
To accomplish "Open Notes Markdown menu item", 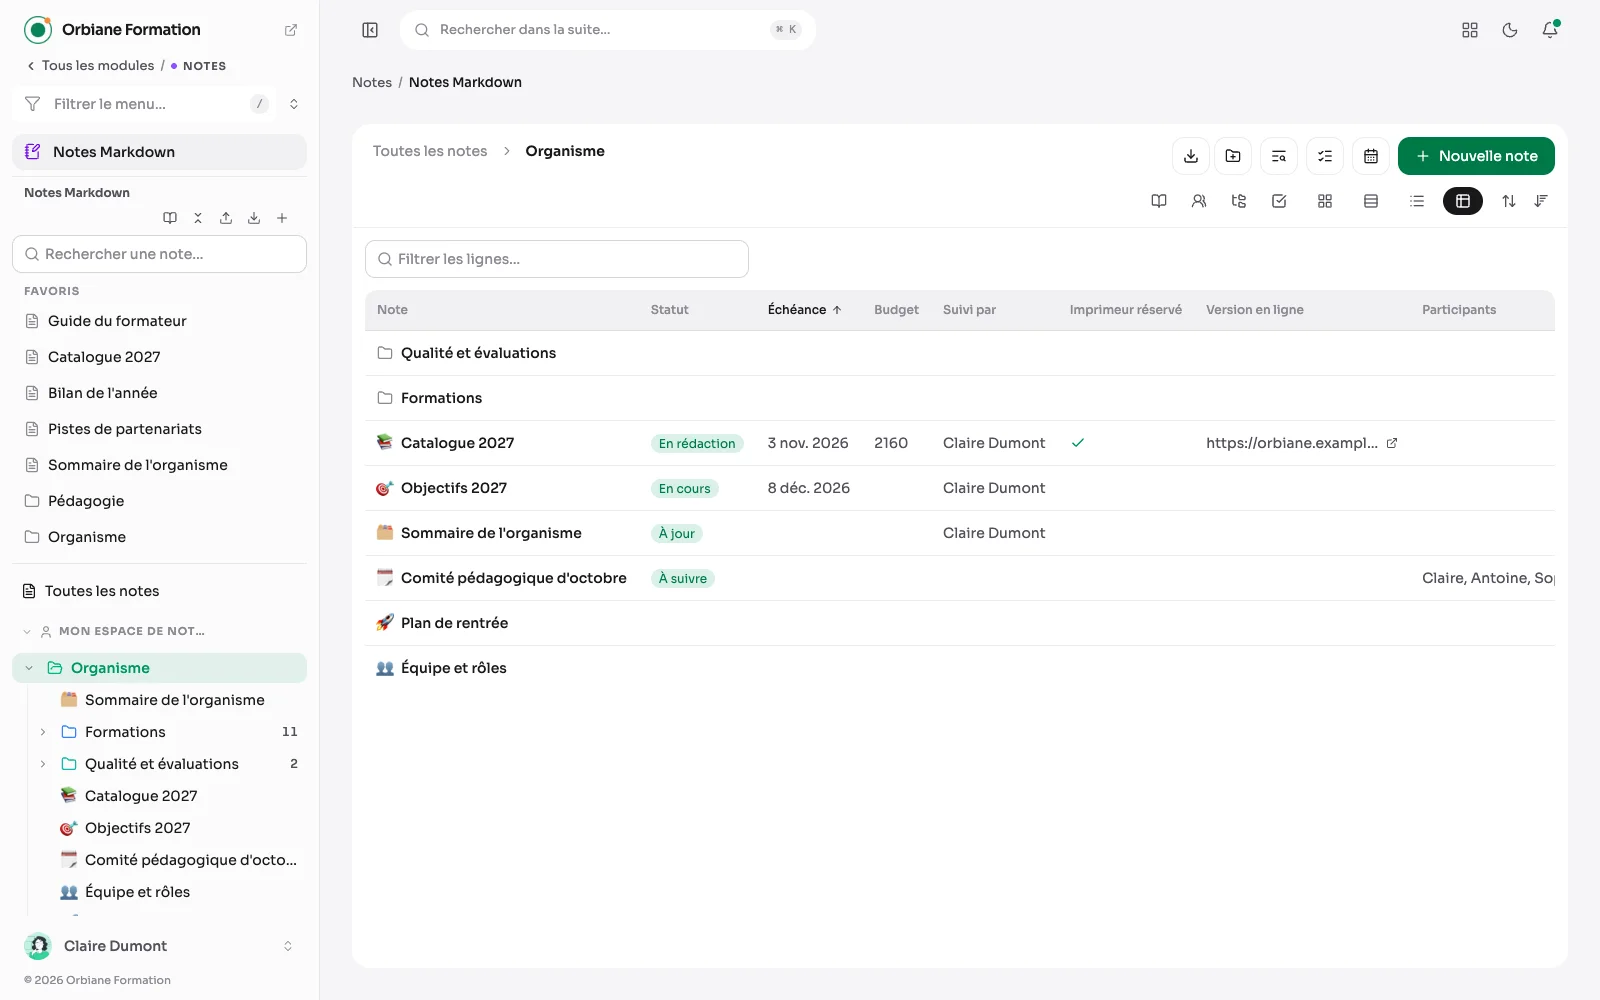I will [159, 152].
